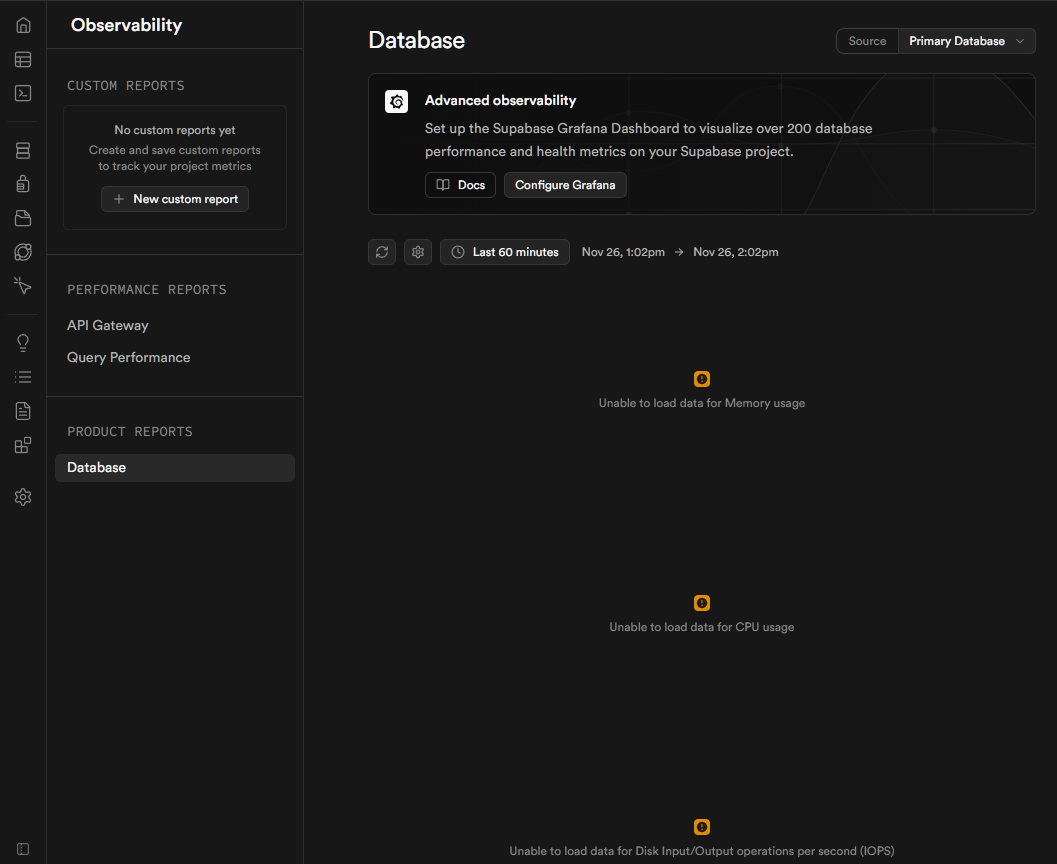Screen dimensions: 1057x864
Task: Click the refresh report icon button
Action: pyautogui.click(x=382, y=252)
